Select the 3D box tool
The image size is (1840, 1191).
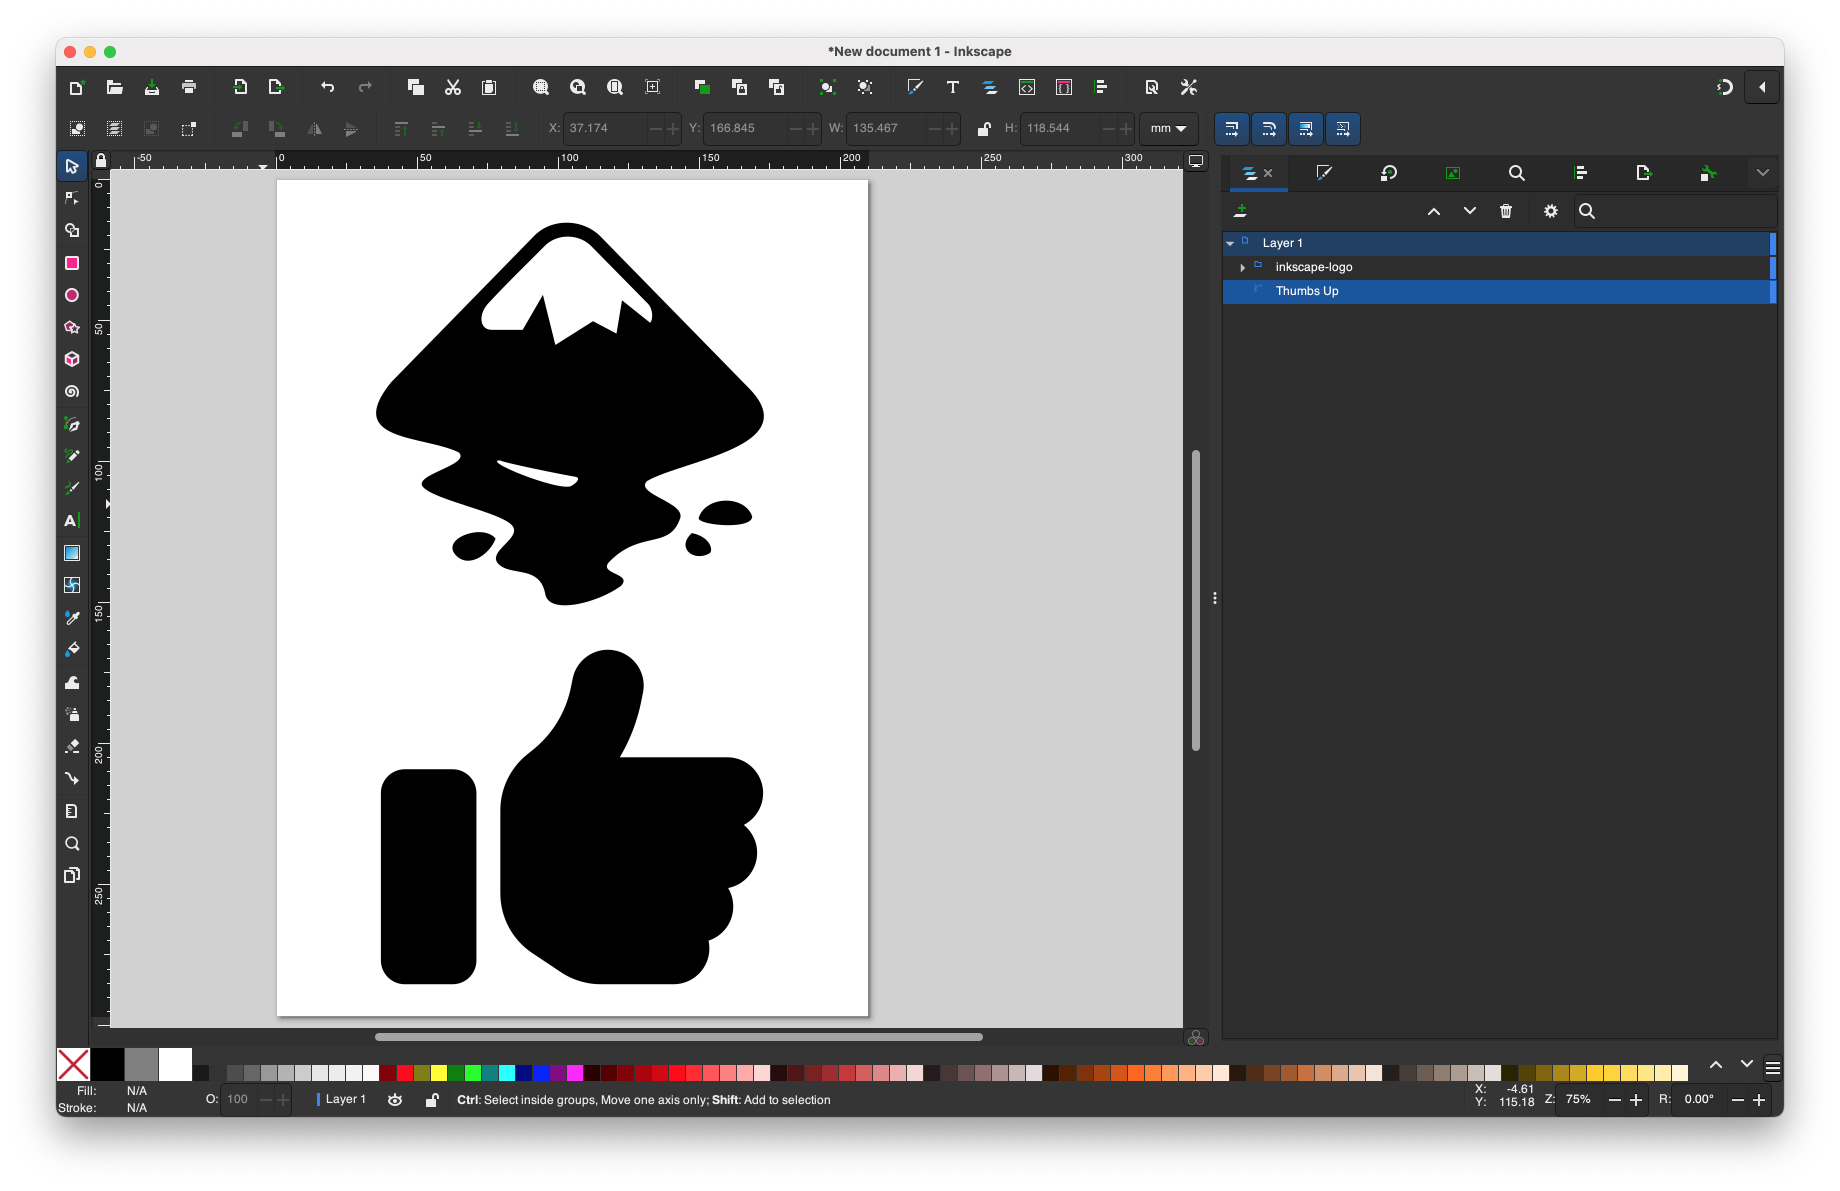pyautogui.click(x=72, y=359)
